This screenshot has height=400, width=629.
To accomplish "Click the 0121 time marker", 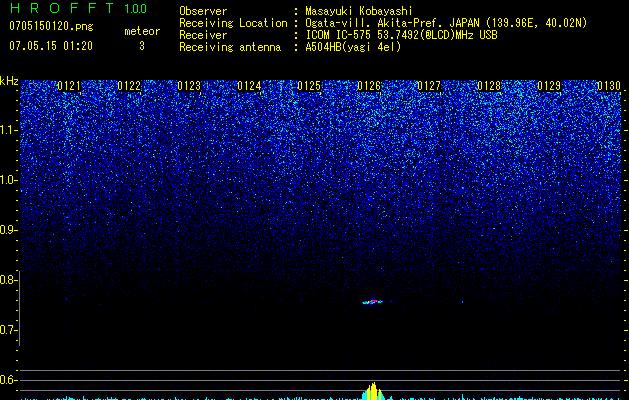I will pos(69,86).
